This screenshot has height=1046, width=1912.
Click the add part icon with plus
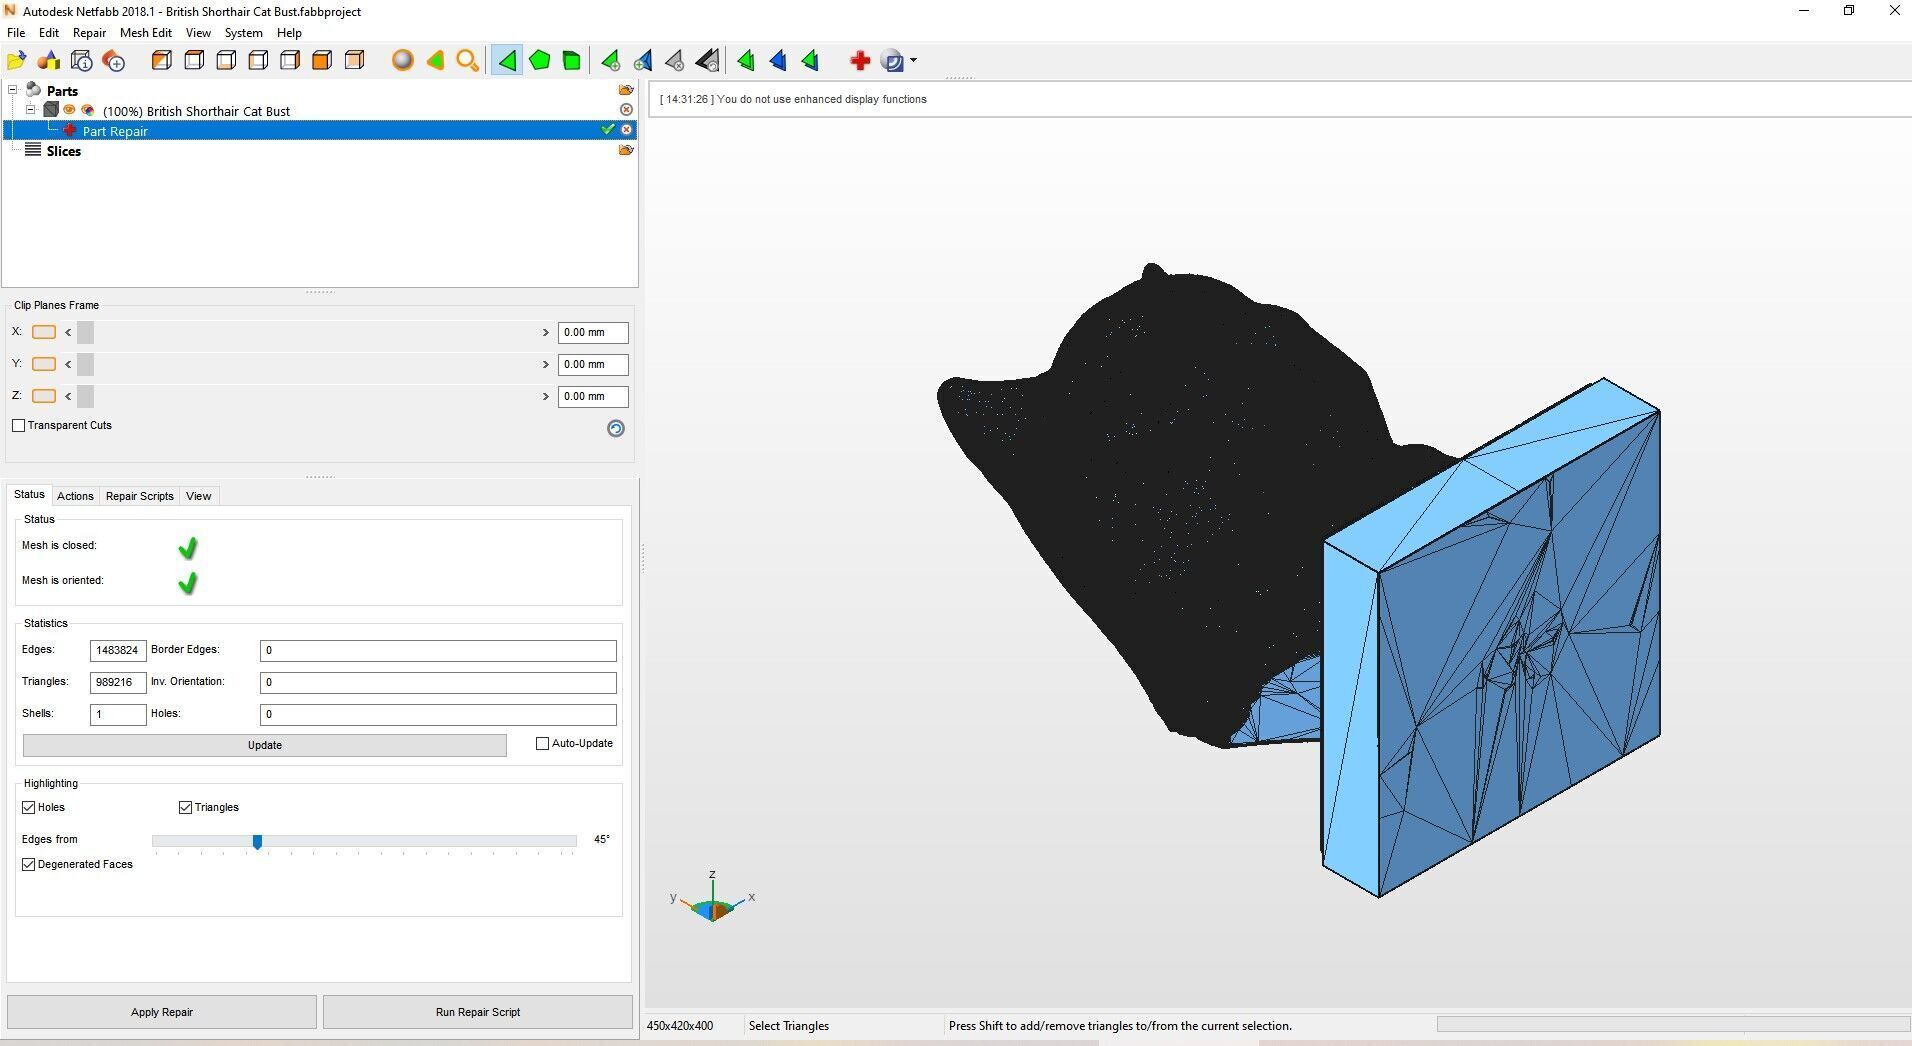coord(114,61)
